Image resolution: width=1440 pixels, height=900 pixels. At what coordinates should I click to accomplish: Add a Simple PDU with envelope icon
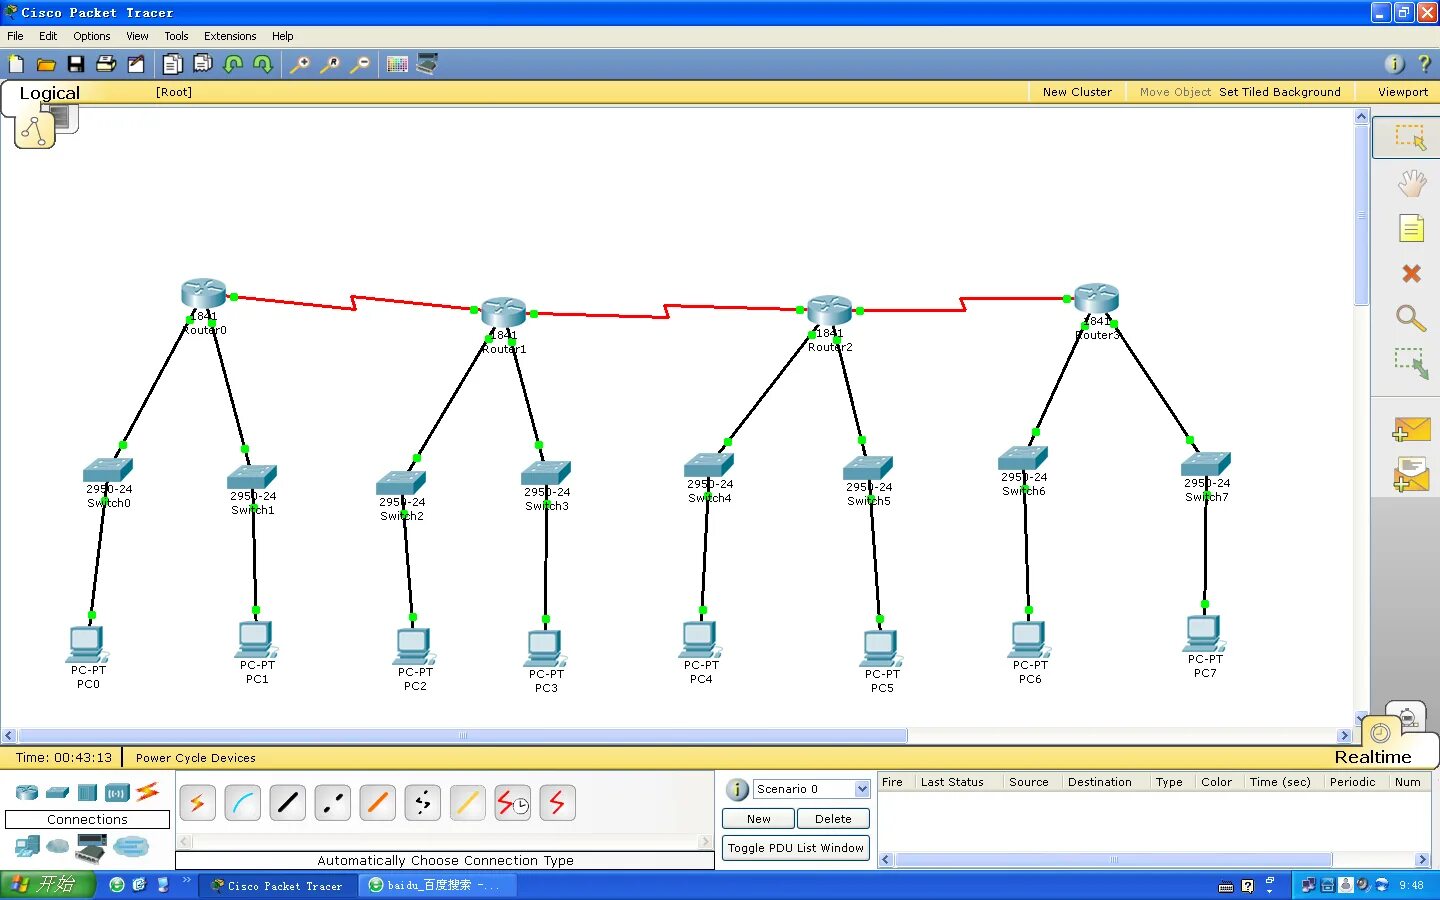tap(1411, 430)
